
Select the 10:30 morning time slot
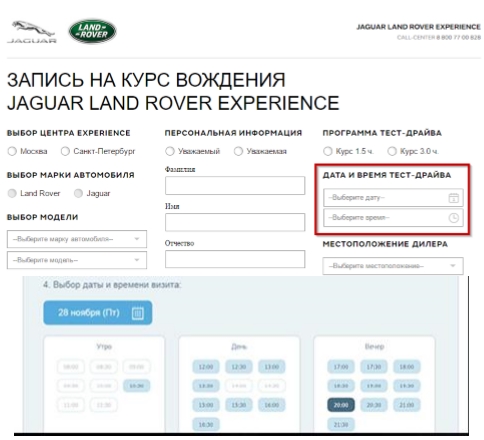[137, 386]
